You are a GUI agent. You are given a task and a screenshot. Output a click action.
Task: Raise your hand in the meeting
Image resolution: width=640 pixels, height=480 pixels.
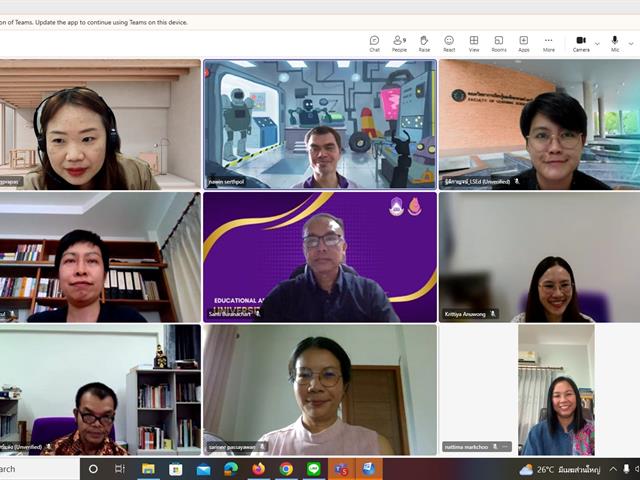tap(424, 43)
